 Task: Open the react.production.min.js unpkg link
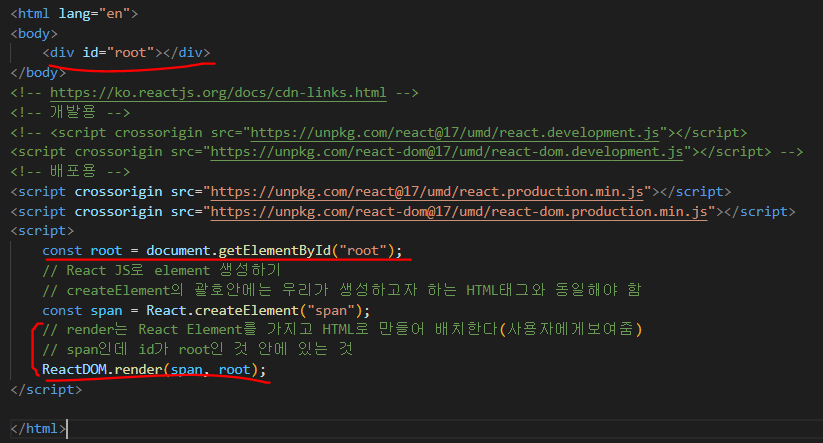tap(427, 192)
